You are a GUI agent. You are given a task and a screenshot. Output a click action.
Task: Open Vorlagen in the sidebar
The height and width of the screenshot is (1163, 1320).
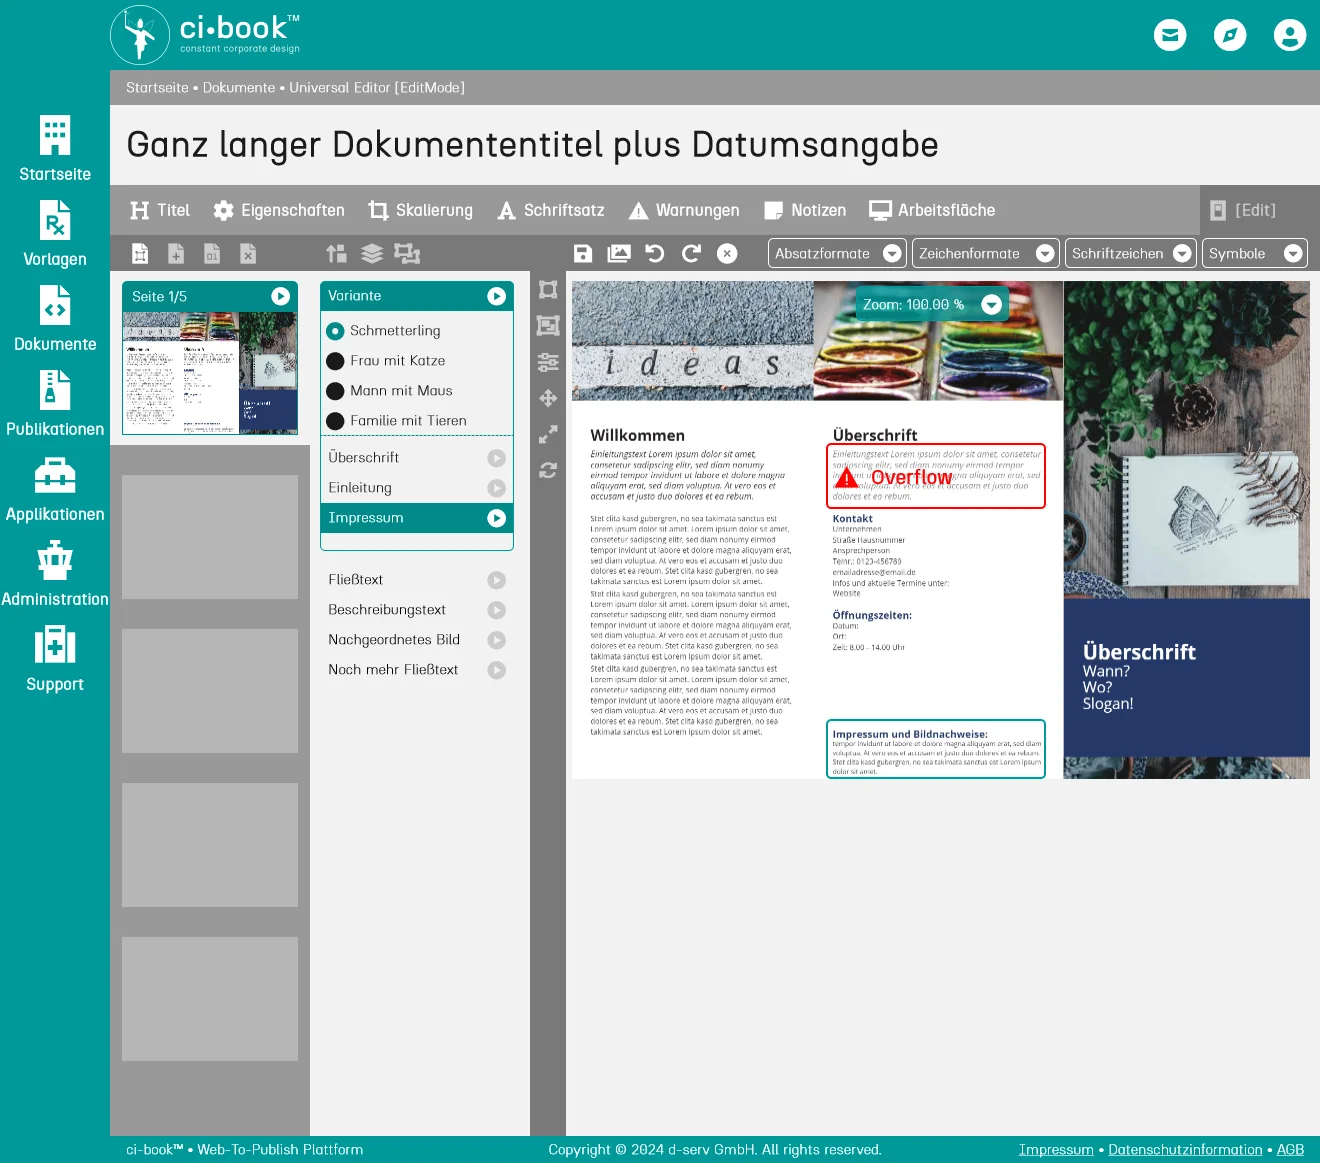(x=55, y=234)
